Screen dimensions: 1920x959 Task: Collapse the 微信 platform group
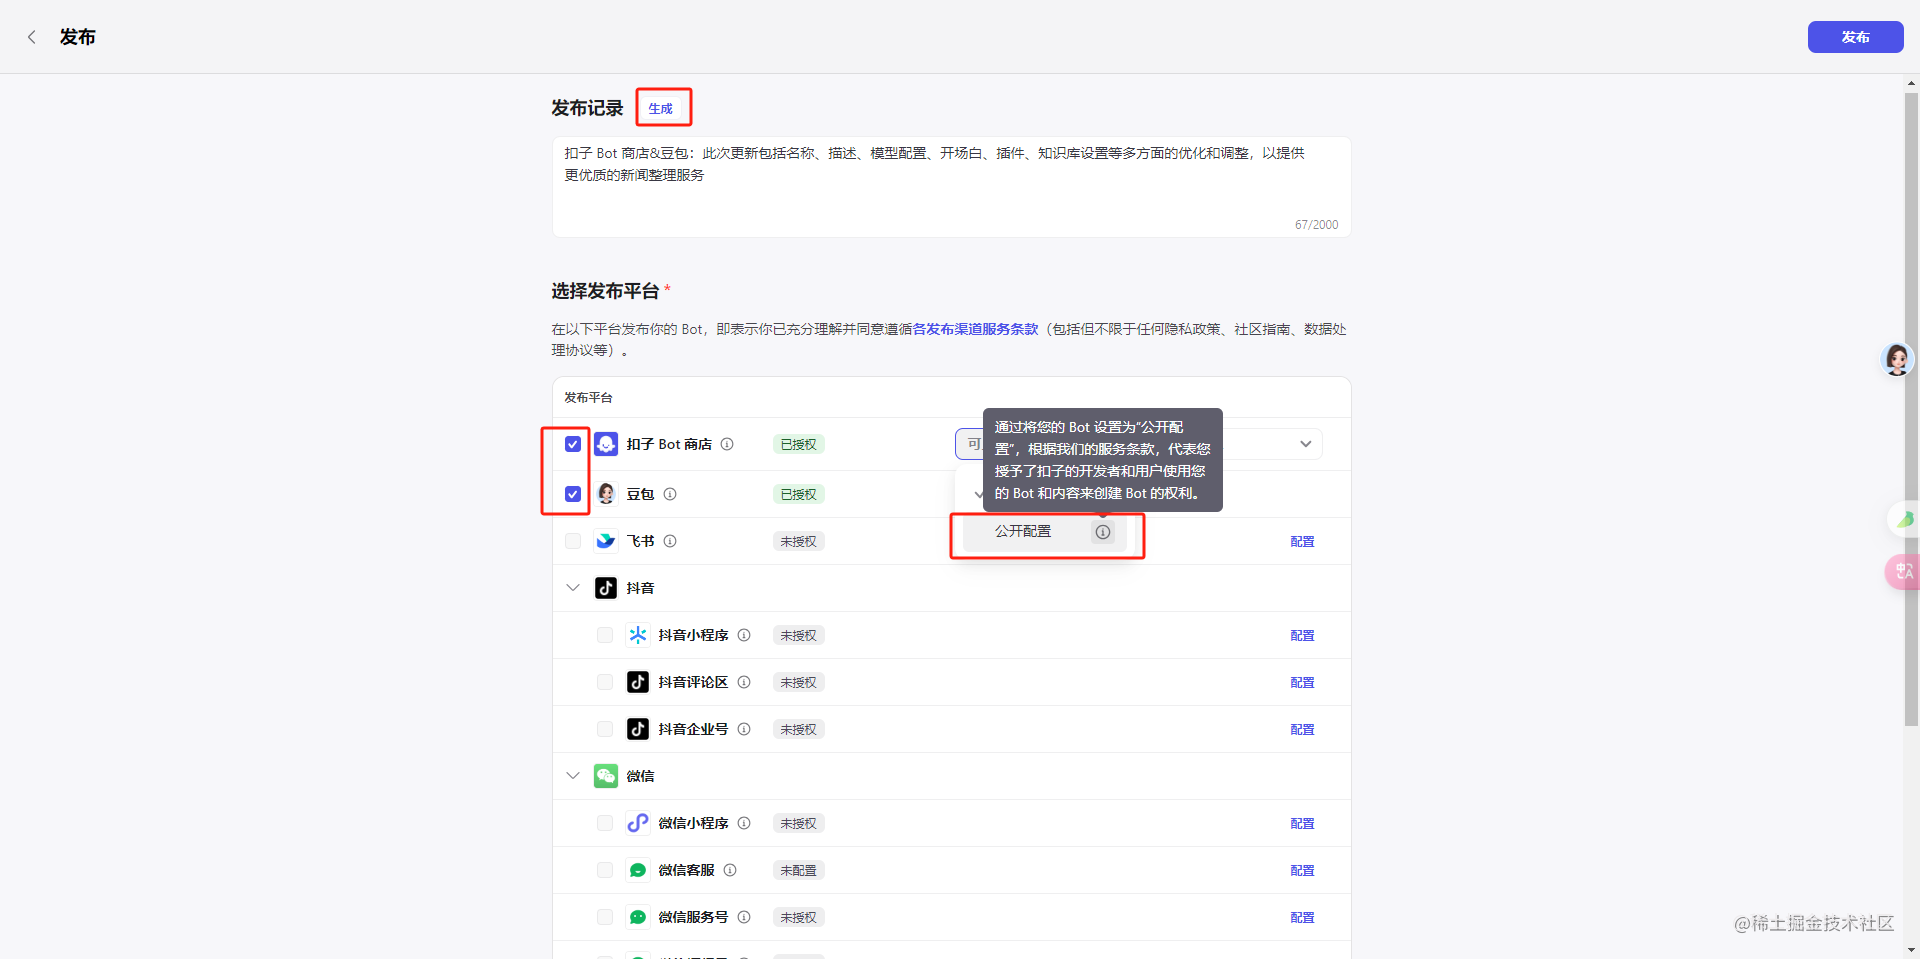tap(573, 776)
